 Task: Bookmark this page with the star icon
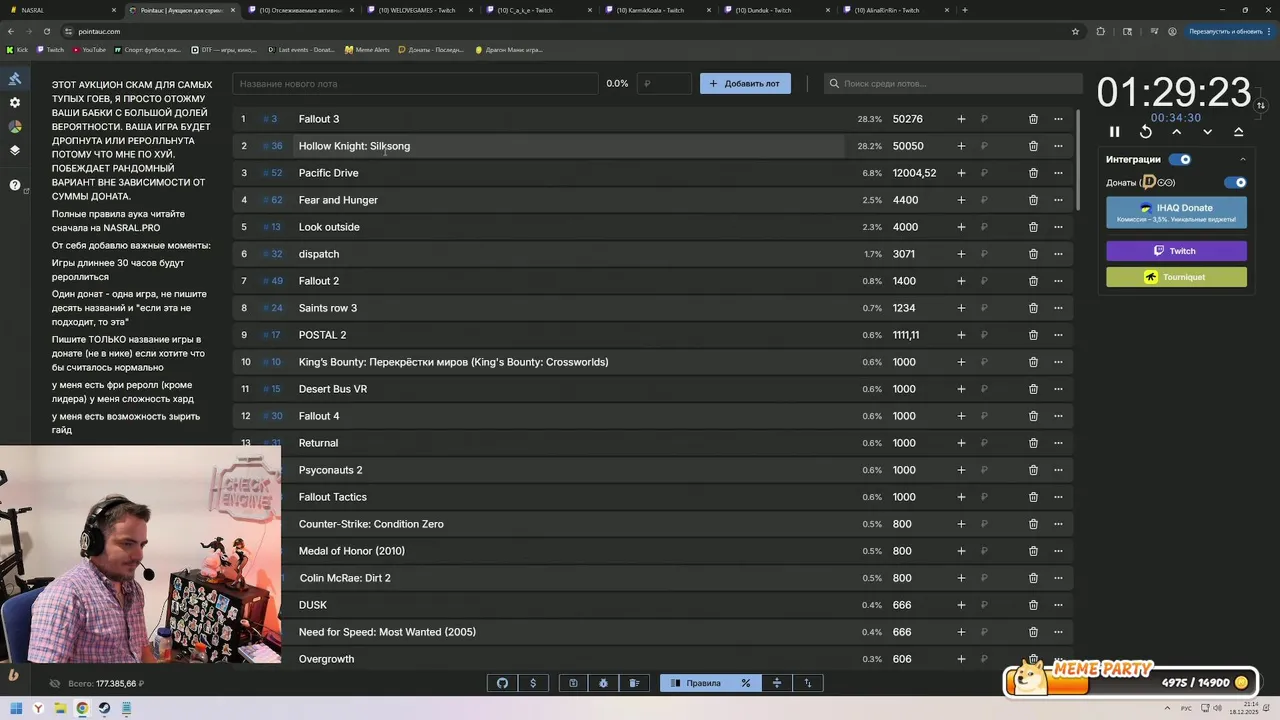point(1075,31)
